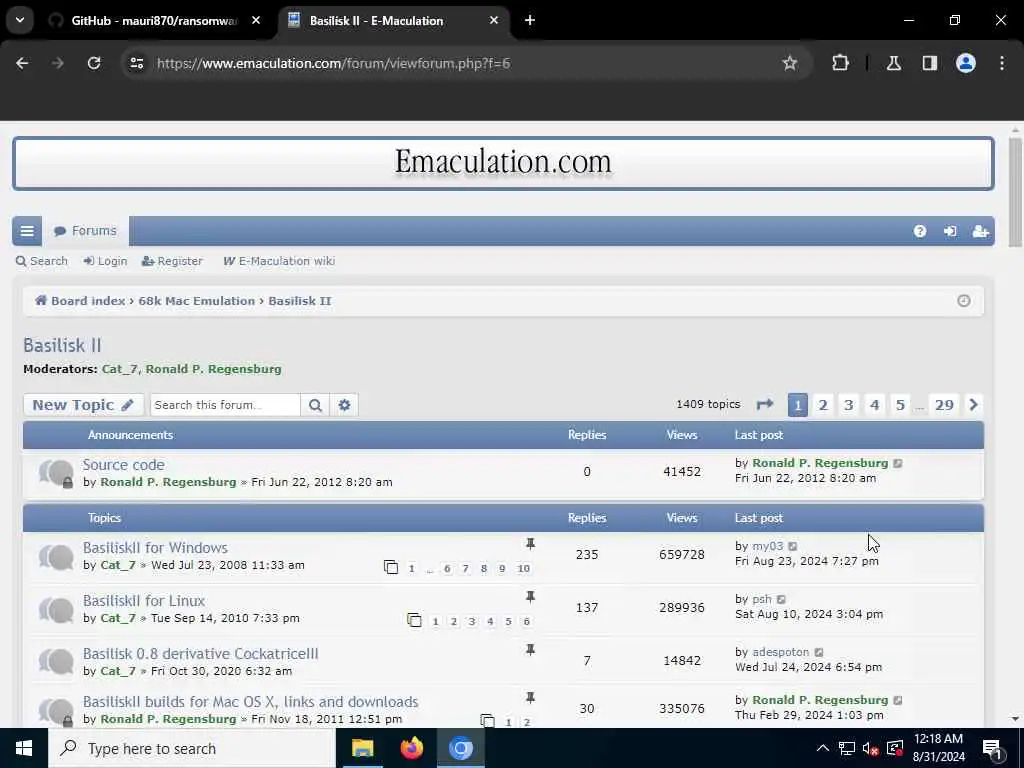This screenshot has width=1024, height=768.
Task: Toggle the browser side panel icon
Action: coord(929,63)
